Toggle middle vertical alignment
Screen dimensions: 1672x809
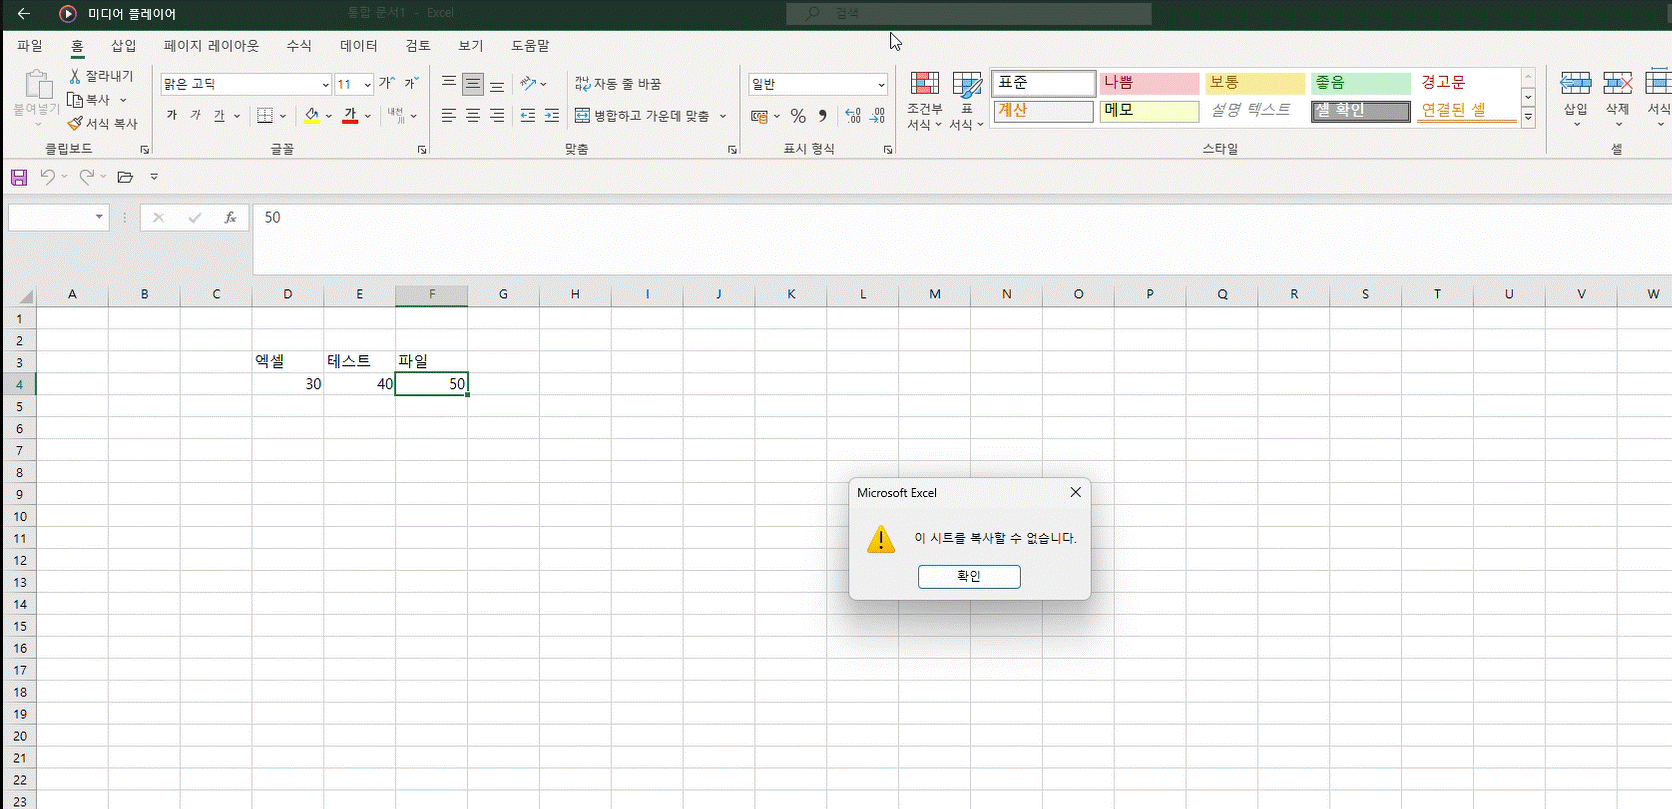[x=473, y=84]
